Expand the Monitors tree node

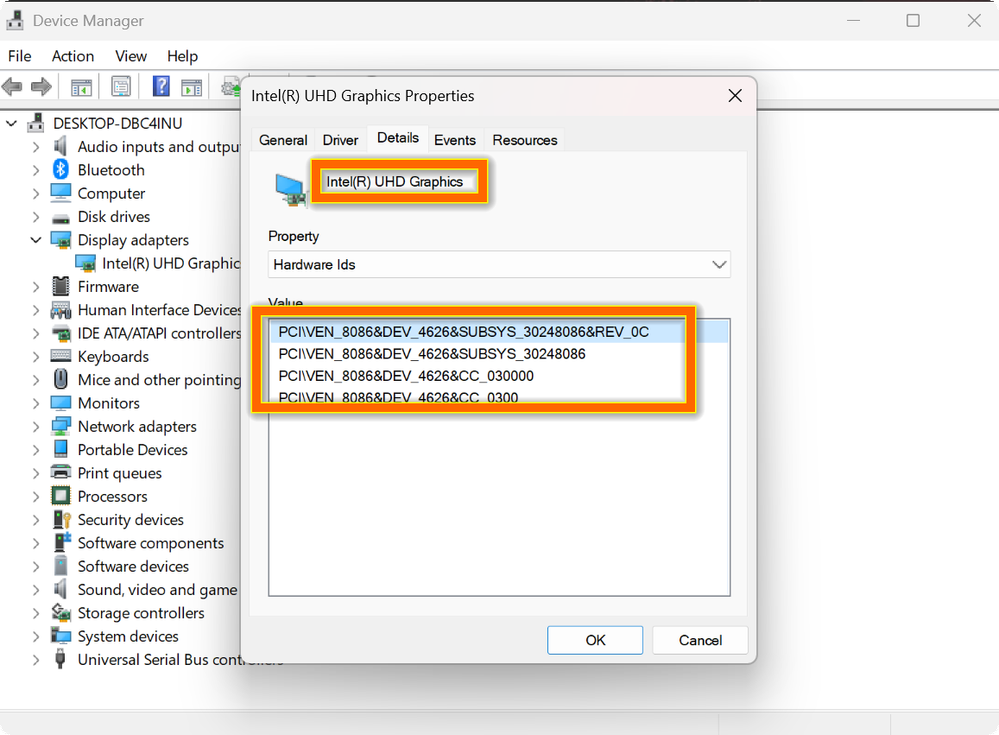pos(36,403)
